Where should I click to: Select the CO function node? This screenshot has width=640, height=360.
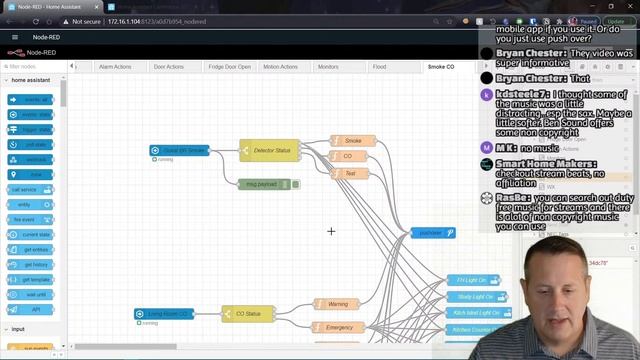click(x=348, y=156)
